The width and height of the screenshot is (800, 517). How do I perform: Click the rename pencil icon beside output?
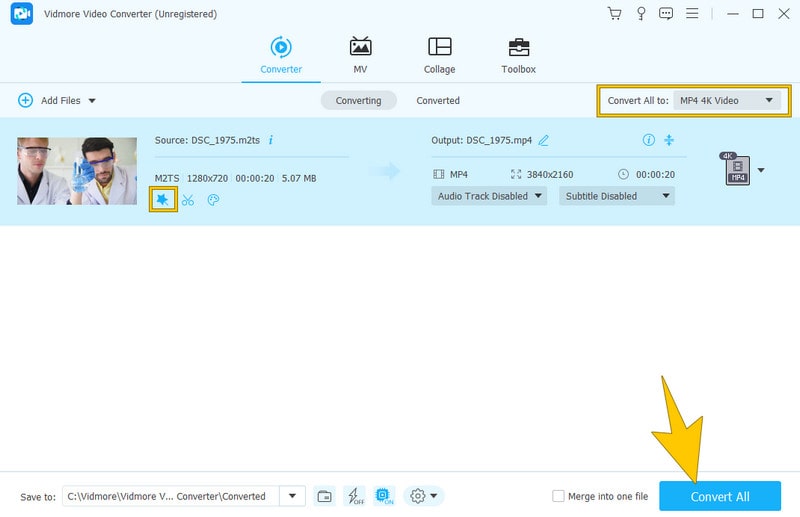544,140
